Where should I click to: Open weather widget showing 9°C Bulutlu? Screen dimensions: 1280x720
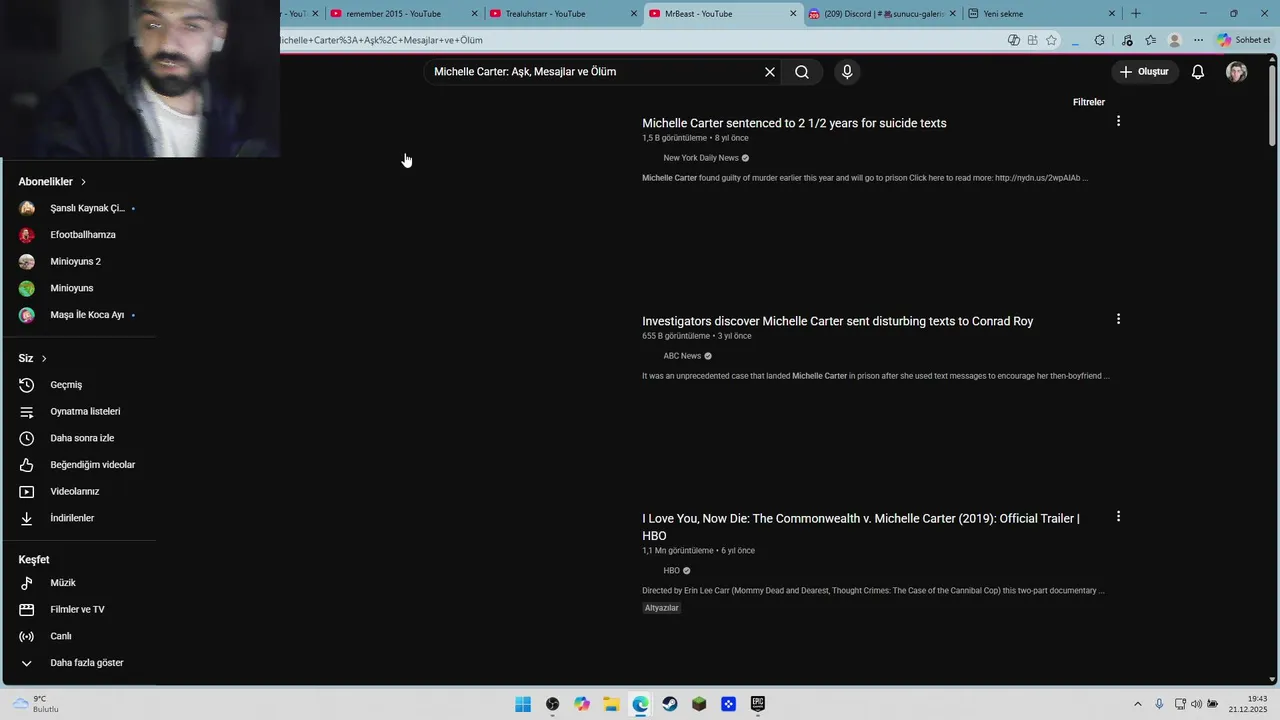[36, 704]
